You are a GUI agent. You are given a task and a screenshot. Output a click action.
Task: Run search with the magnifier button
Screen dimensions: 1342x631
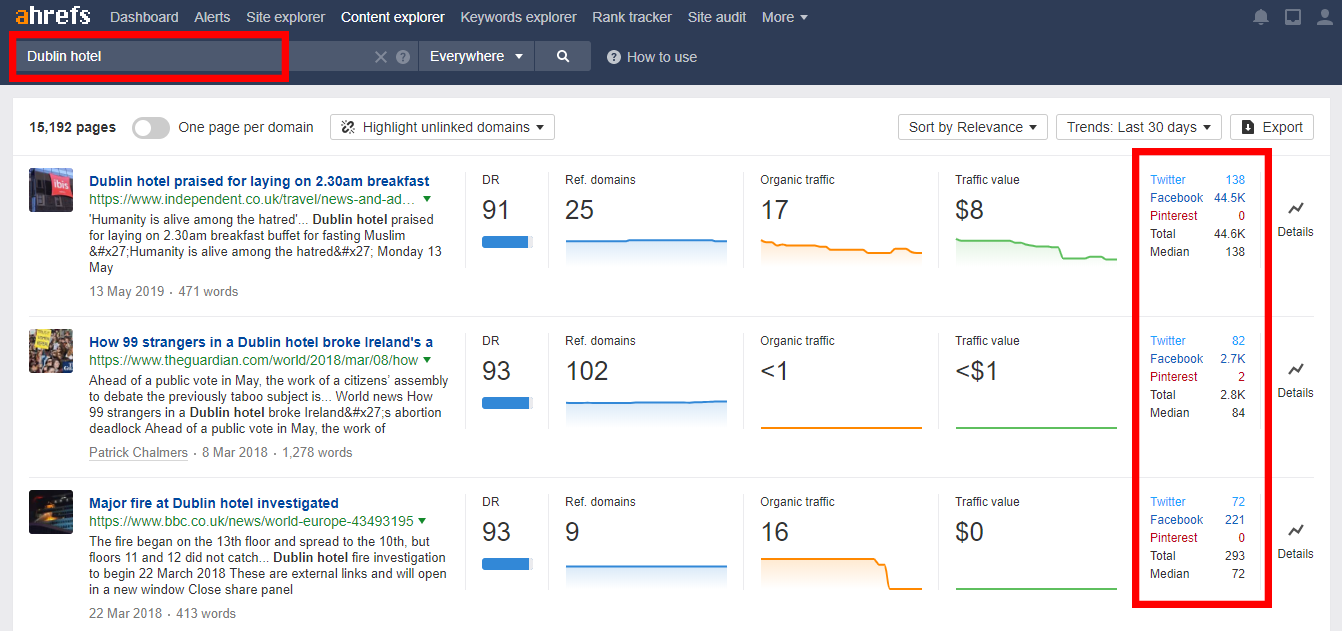click(563, 57)
